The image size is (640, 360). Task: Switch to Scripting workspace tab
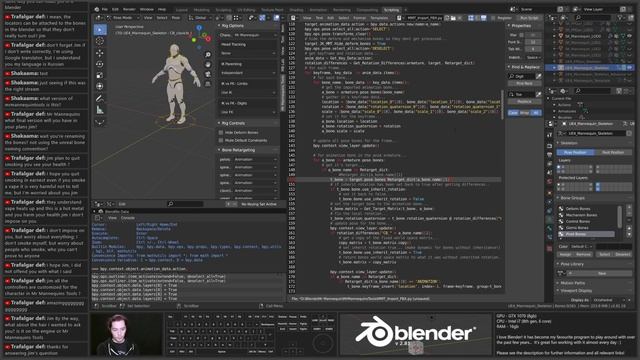391,10
